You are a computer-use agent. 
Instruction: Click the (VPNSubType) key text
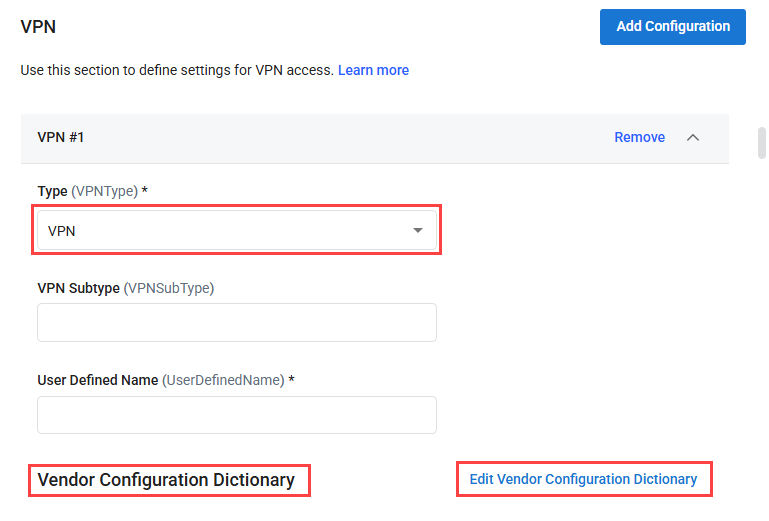point(169,288)
